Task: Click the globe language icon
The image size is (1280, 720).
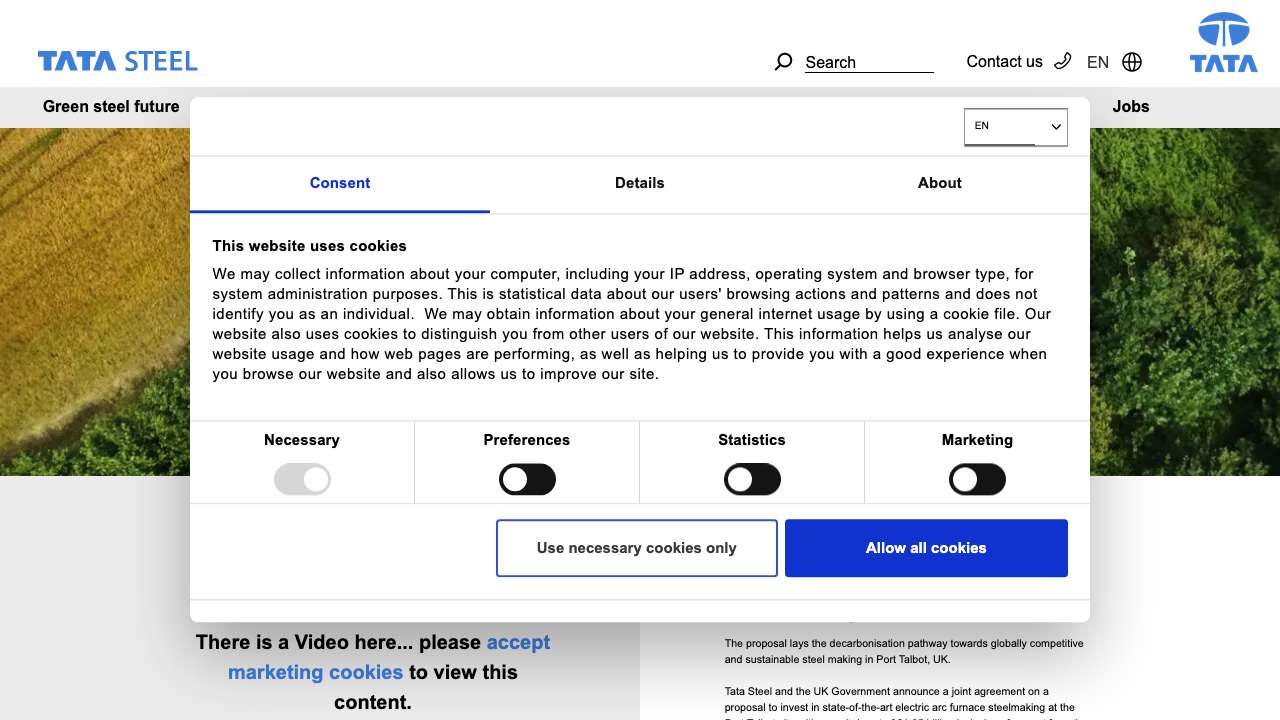Action: point(1132,62)
